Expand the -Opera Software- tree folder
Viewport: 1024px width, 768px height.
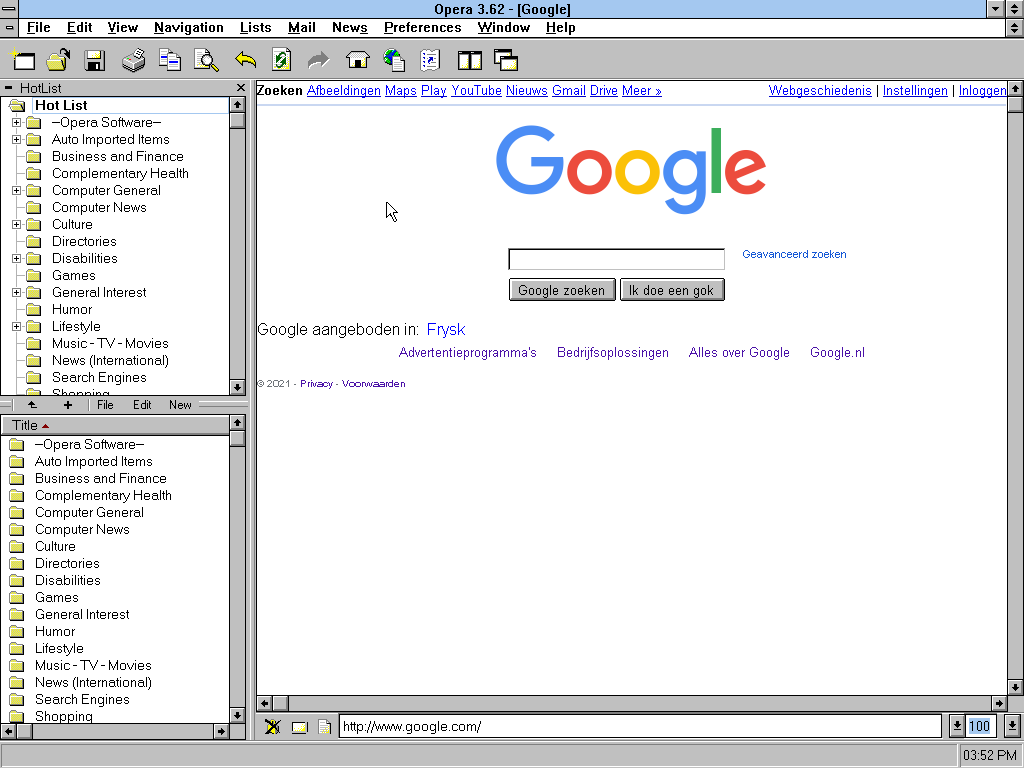(16, 123)
